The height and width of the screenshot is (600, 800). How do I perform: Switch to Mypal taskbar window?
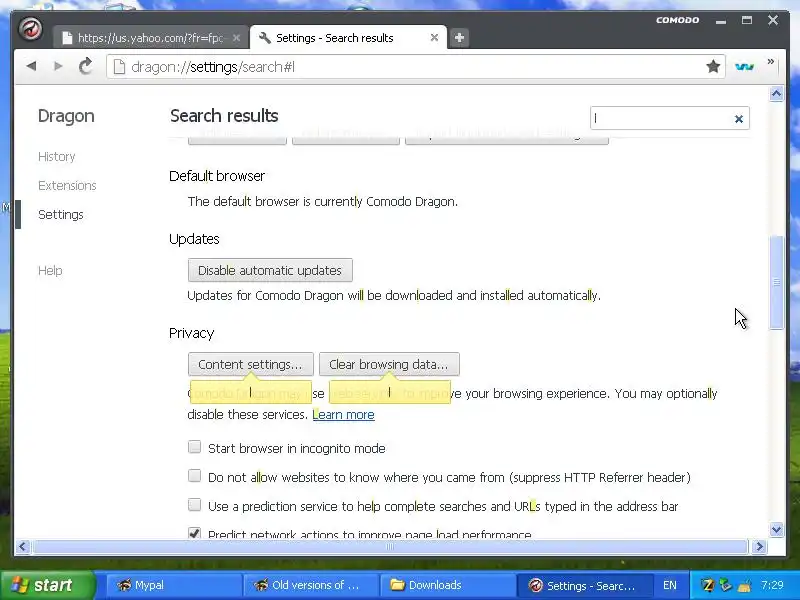pos(173,585)
